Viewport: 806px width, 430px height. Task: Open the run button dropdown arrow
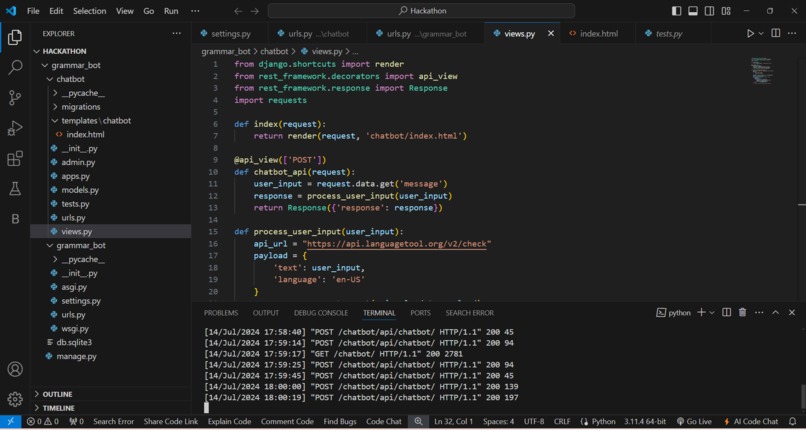click(x=761, y=33)
